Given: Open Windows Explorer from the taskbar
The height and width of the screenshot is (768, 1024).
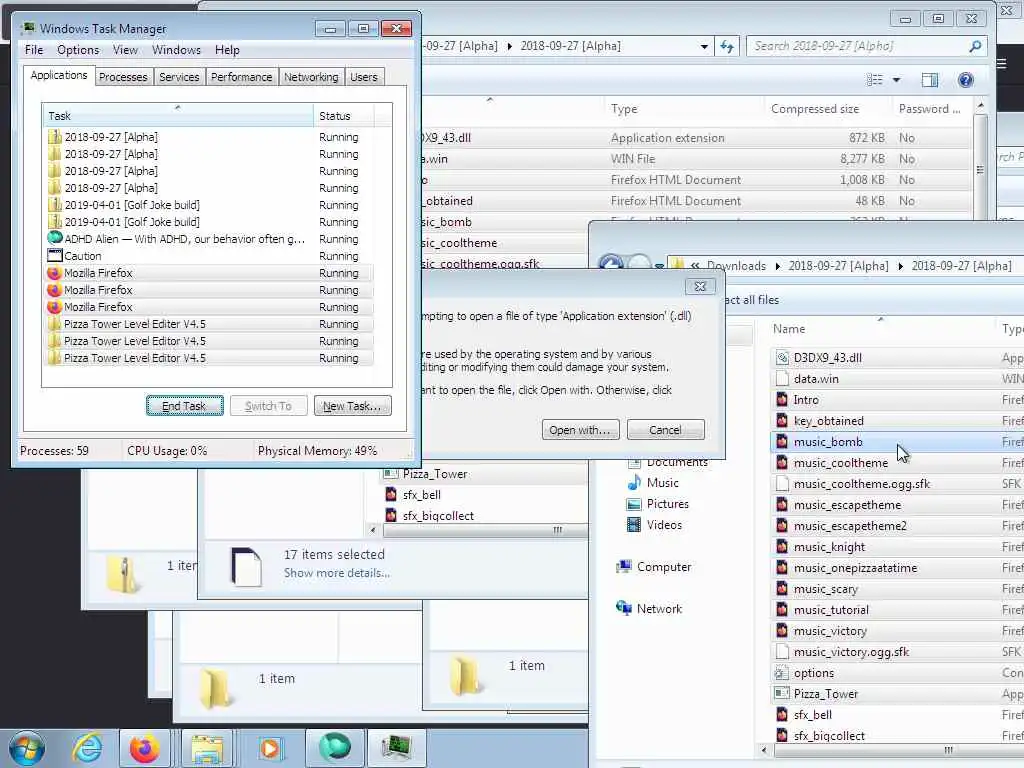Looking at the screenshot, I should tap(207, 748).
